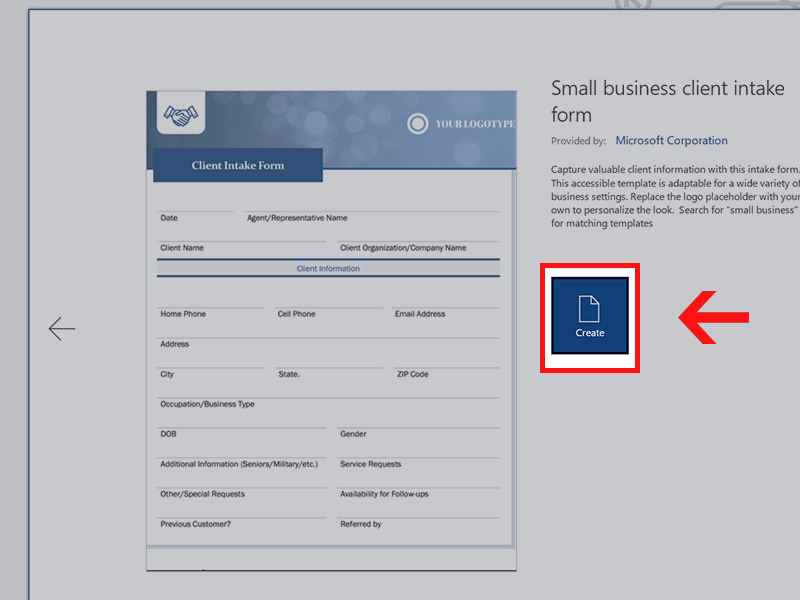Screen dimensions: 800x600
Task: Click the Create button
Action: tap(590, 316)
